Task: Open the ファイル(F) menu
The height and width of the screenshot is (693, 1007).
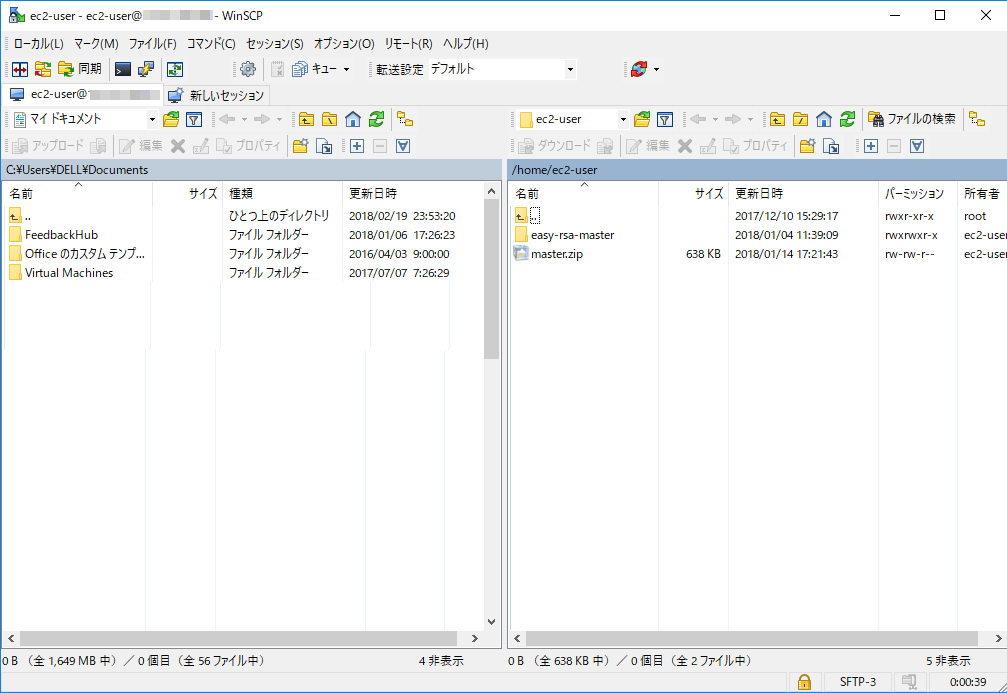Action: coord(153,44)
